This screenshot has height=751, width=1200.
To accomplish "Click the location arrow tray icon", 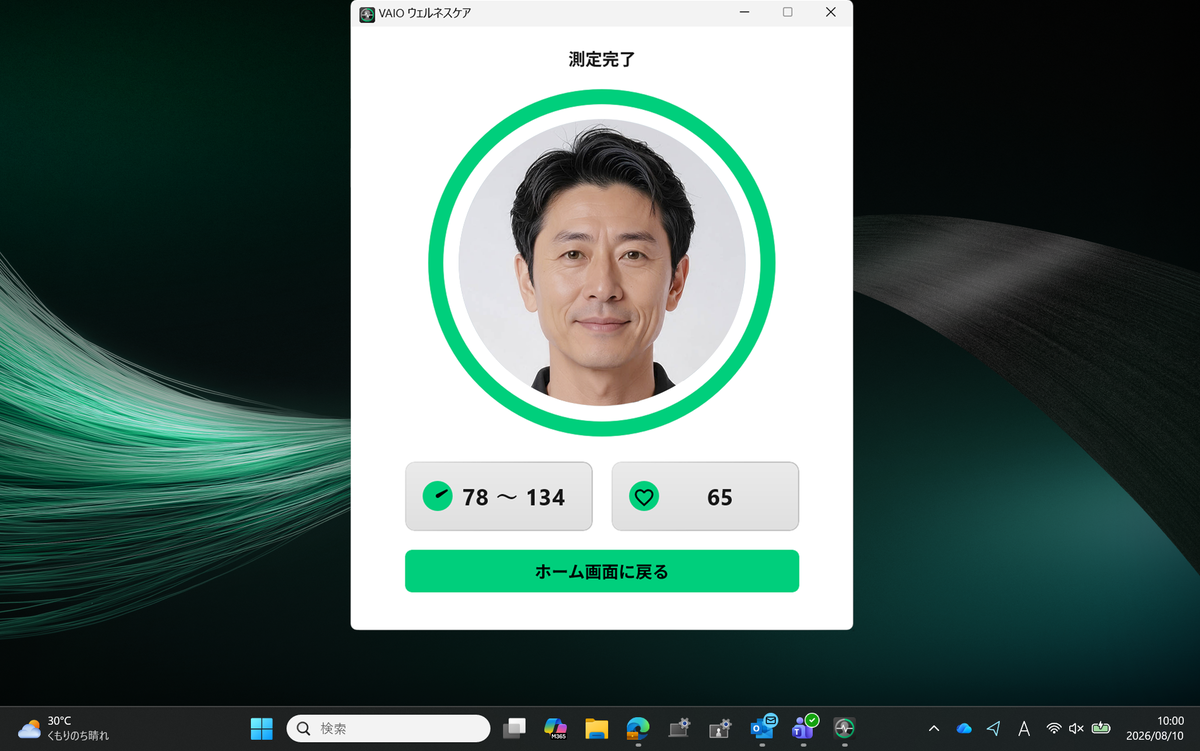I will (993, 728).
